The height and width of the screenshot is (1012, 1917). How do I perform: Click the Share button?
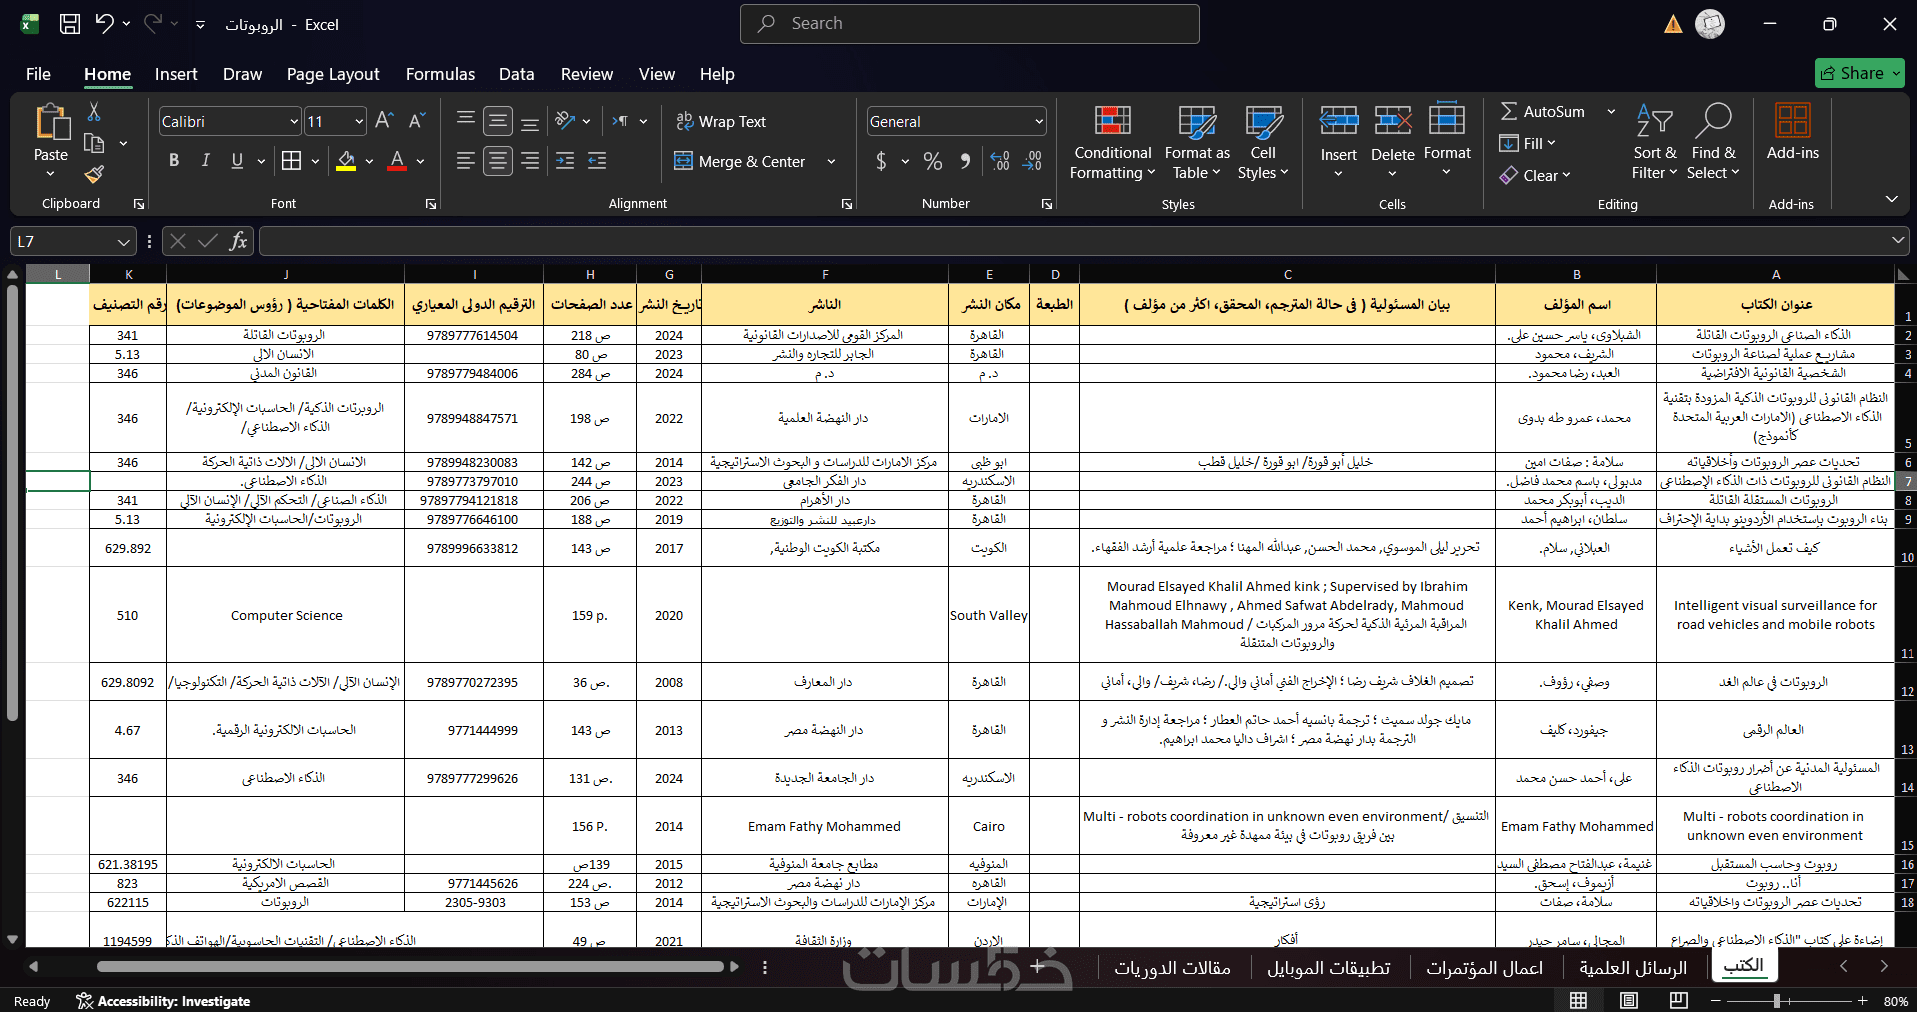1860,73
